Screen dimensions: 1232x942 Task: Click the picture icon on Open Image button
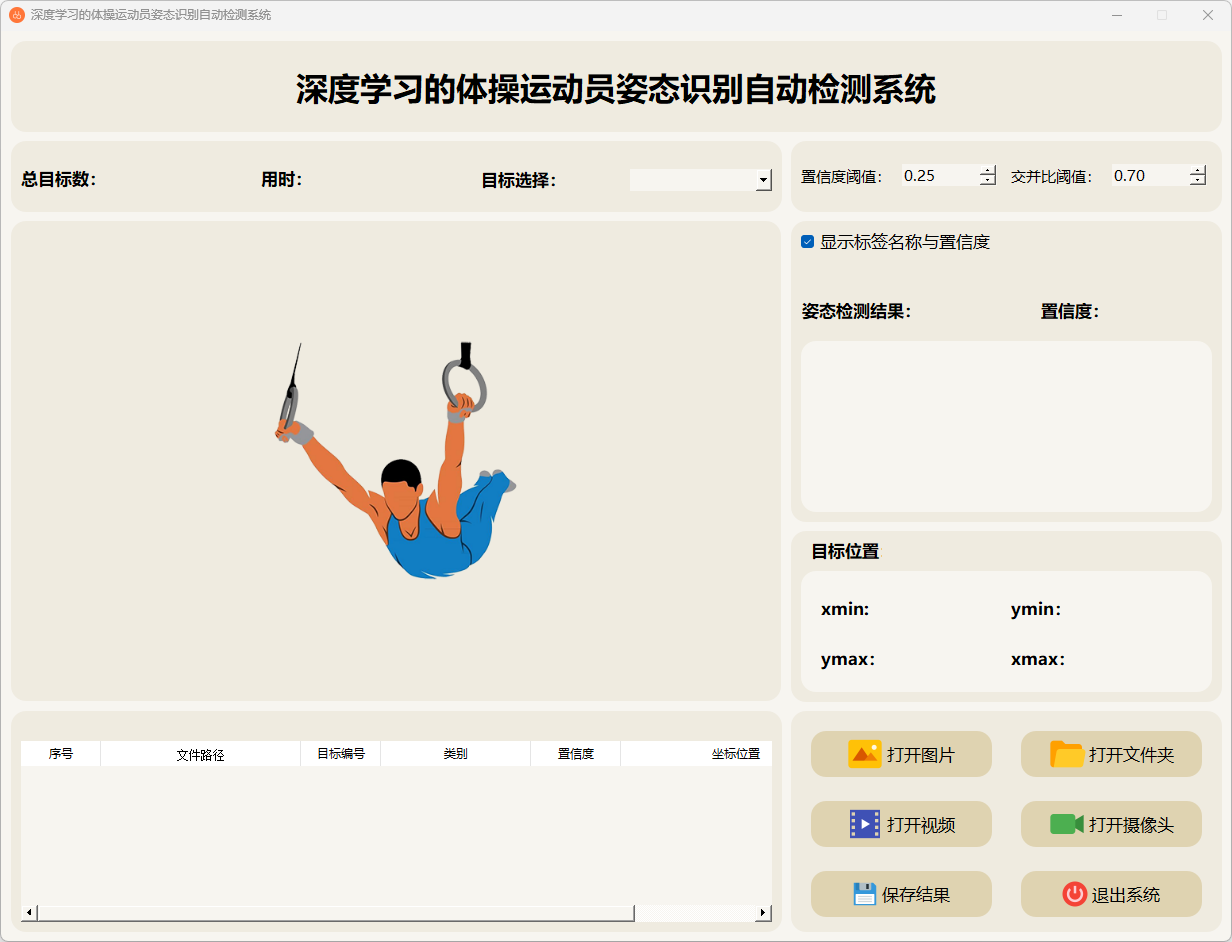pyautogui.click(x=864, y=754)
